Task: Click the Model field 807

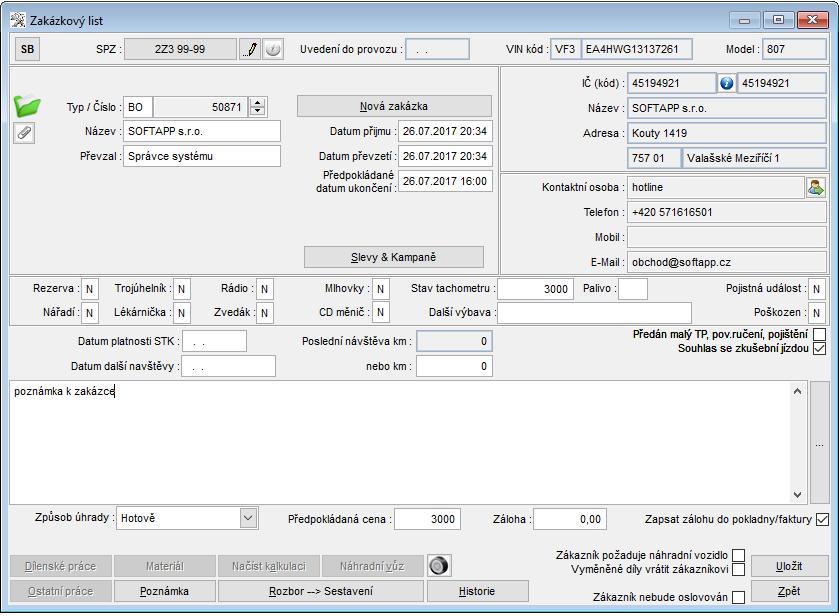Action: [794, 49]
